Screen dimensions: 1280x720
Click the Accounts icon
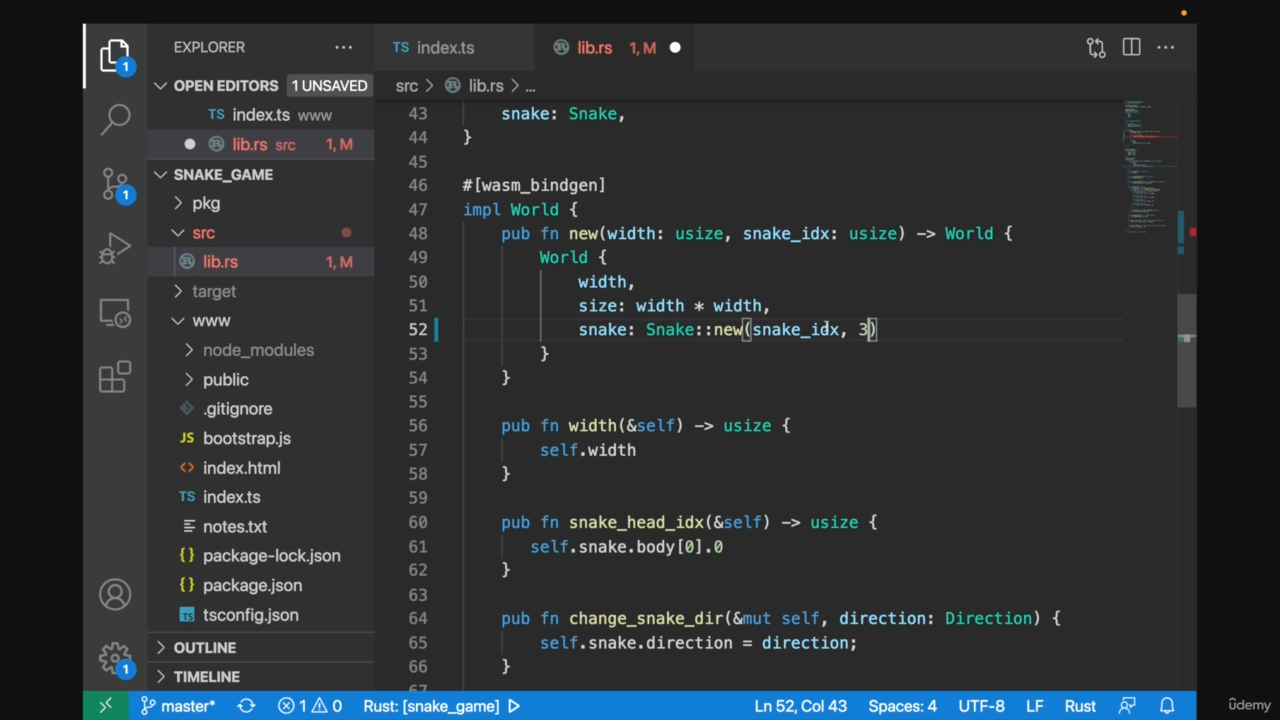coord(115,595)
